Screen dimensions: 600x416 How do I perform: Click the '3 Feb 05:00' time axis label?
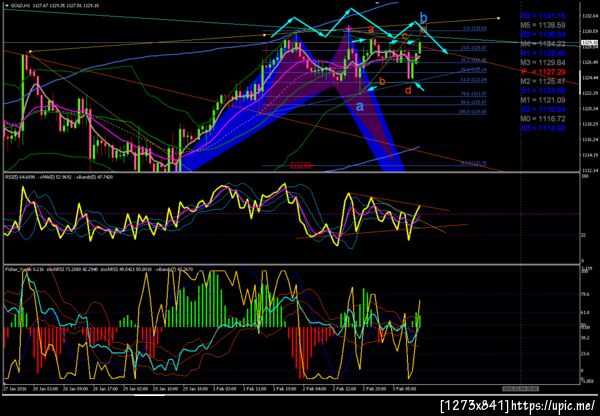406,389
